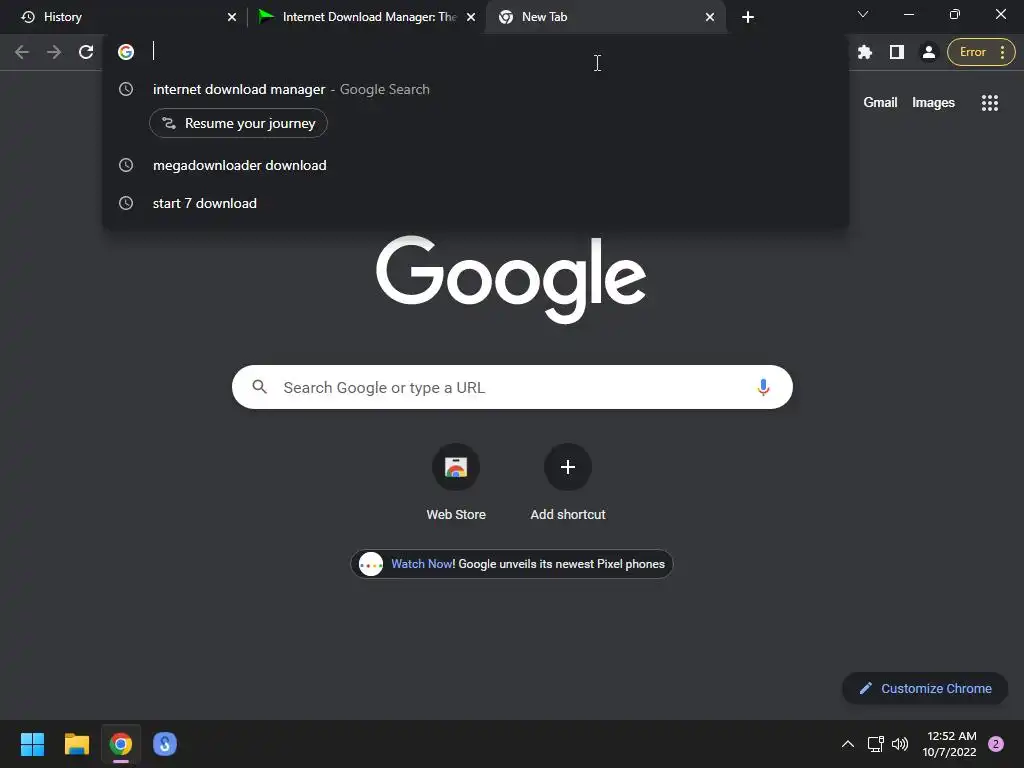This screenshot has height=768, width=1024.
Task: Click the magnifier icon in search box
Action: [259, 387]
